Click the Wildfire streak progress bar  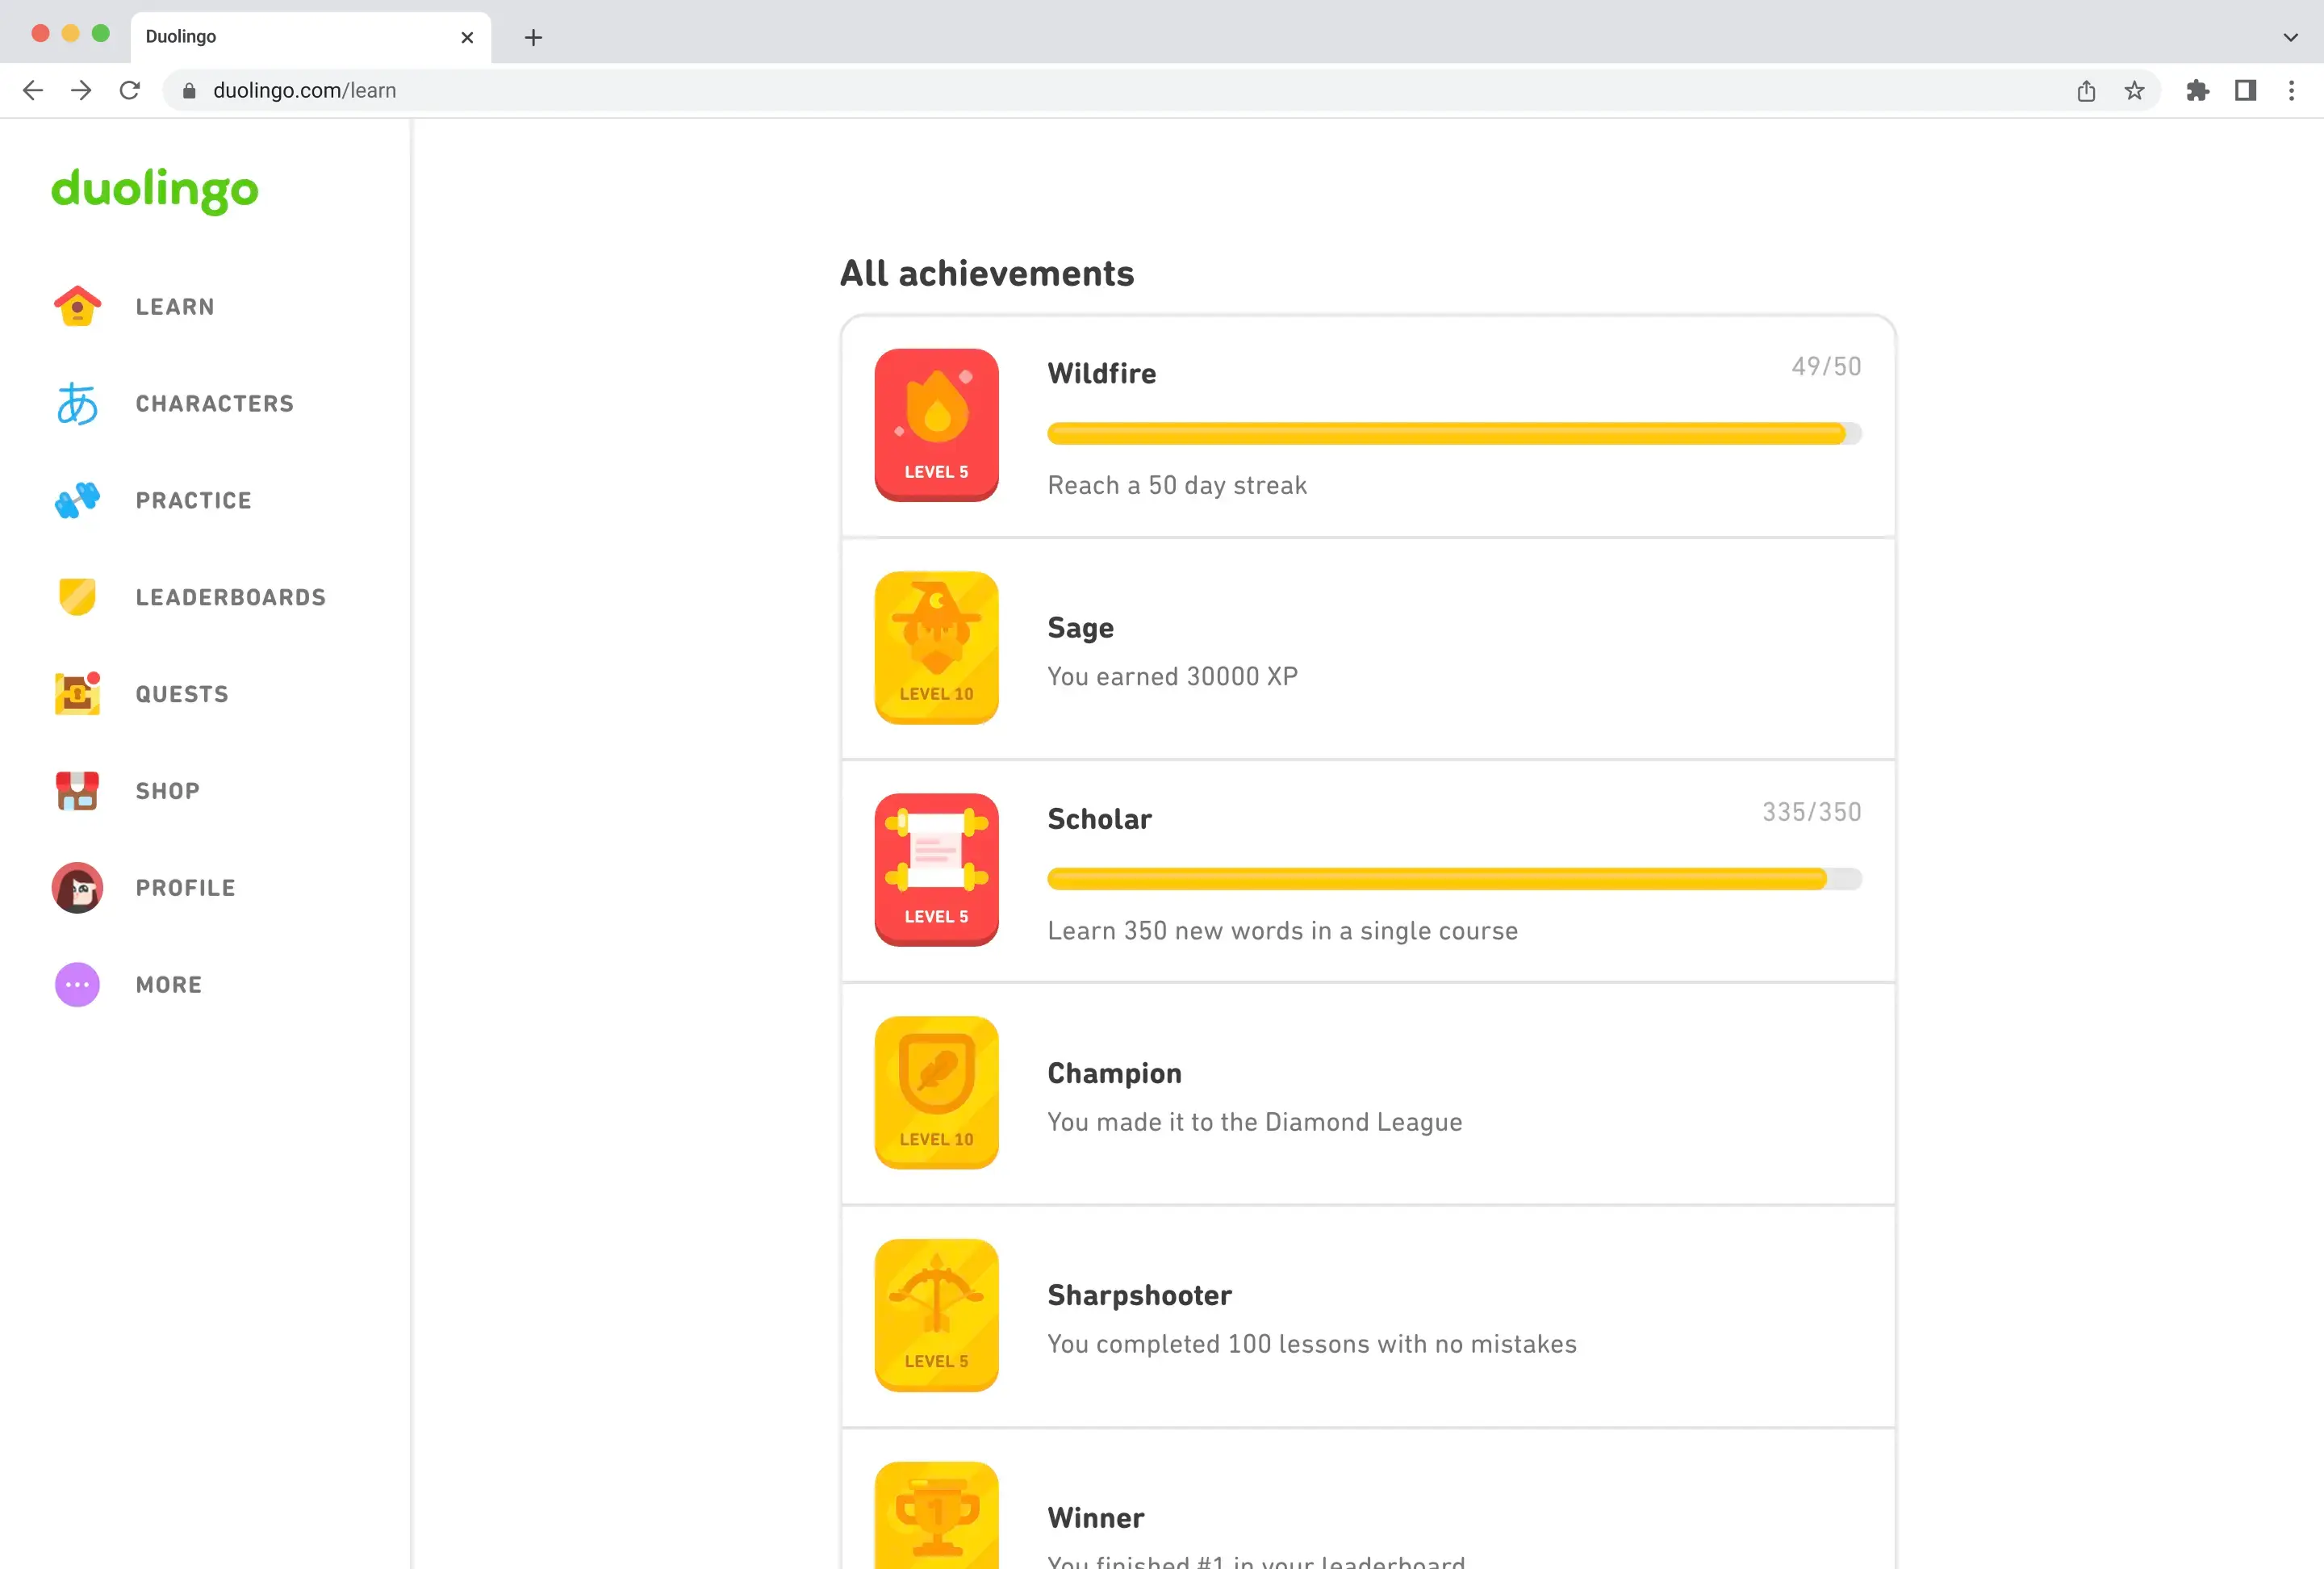1454,433
